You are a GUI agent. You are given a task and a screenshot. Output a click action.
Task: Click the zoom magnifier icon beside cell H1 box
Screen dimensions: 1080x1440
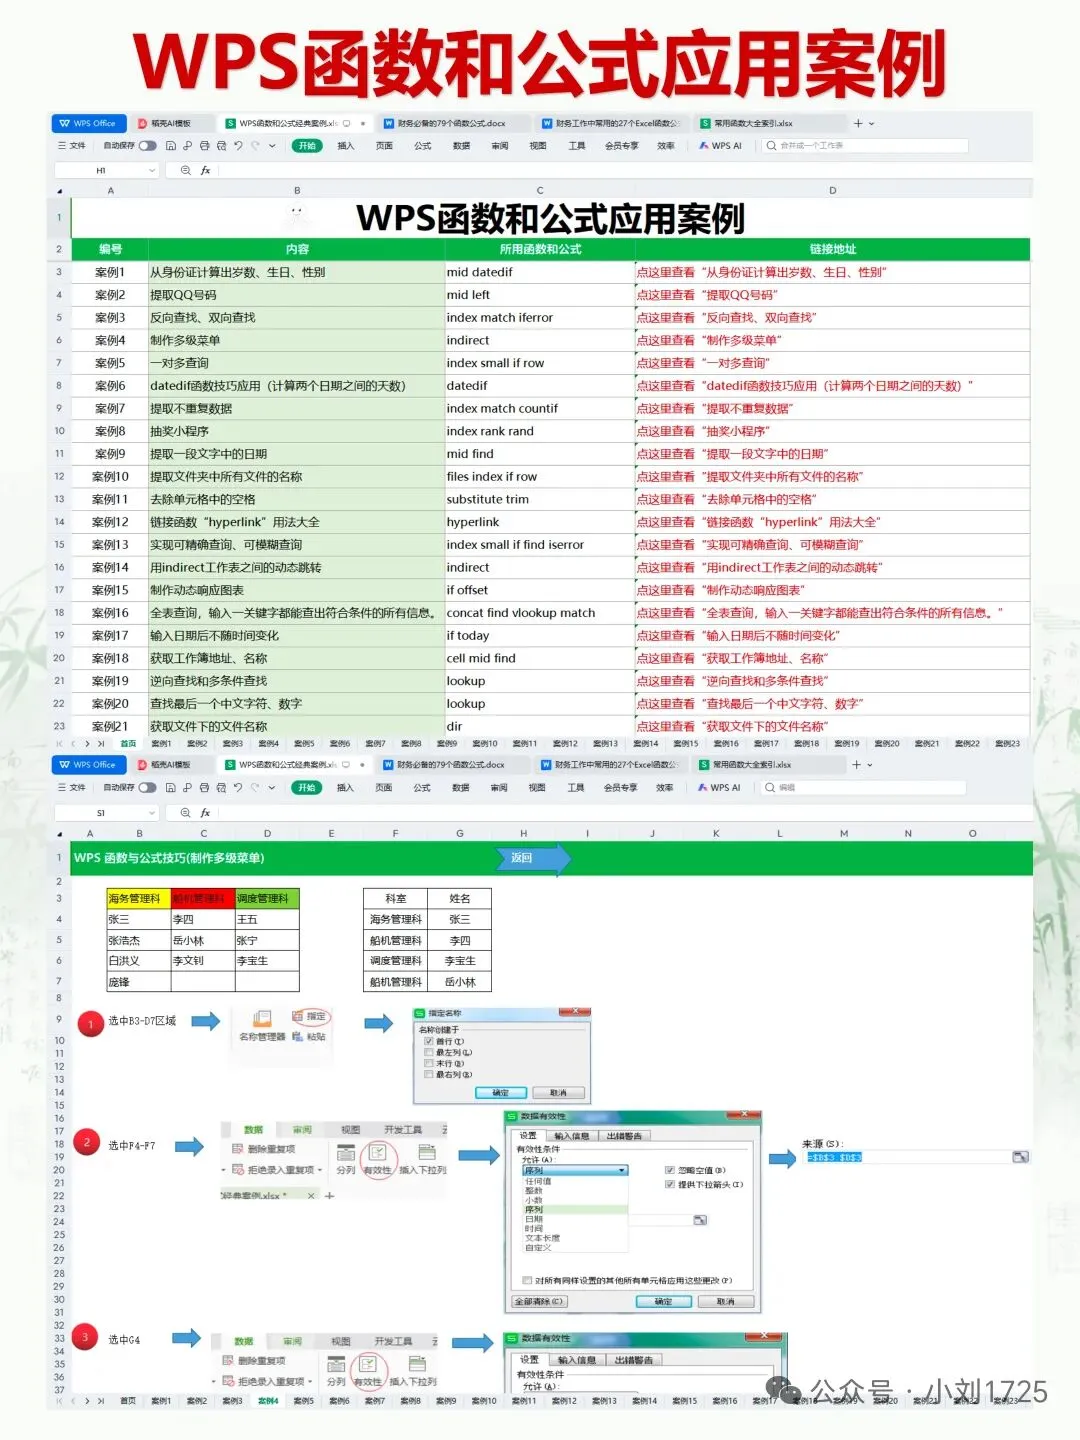(x=185, y=171)
